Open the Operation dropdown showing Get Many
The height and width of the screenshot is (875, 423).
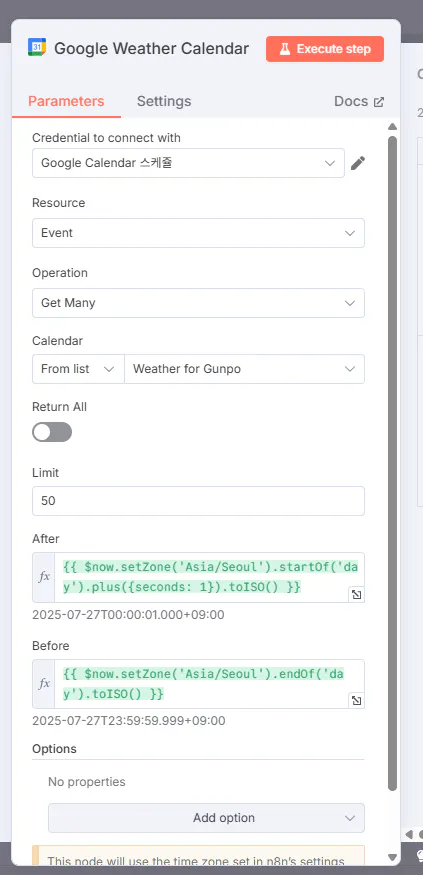pos(198,303)
